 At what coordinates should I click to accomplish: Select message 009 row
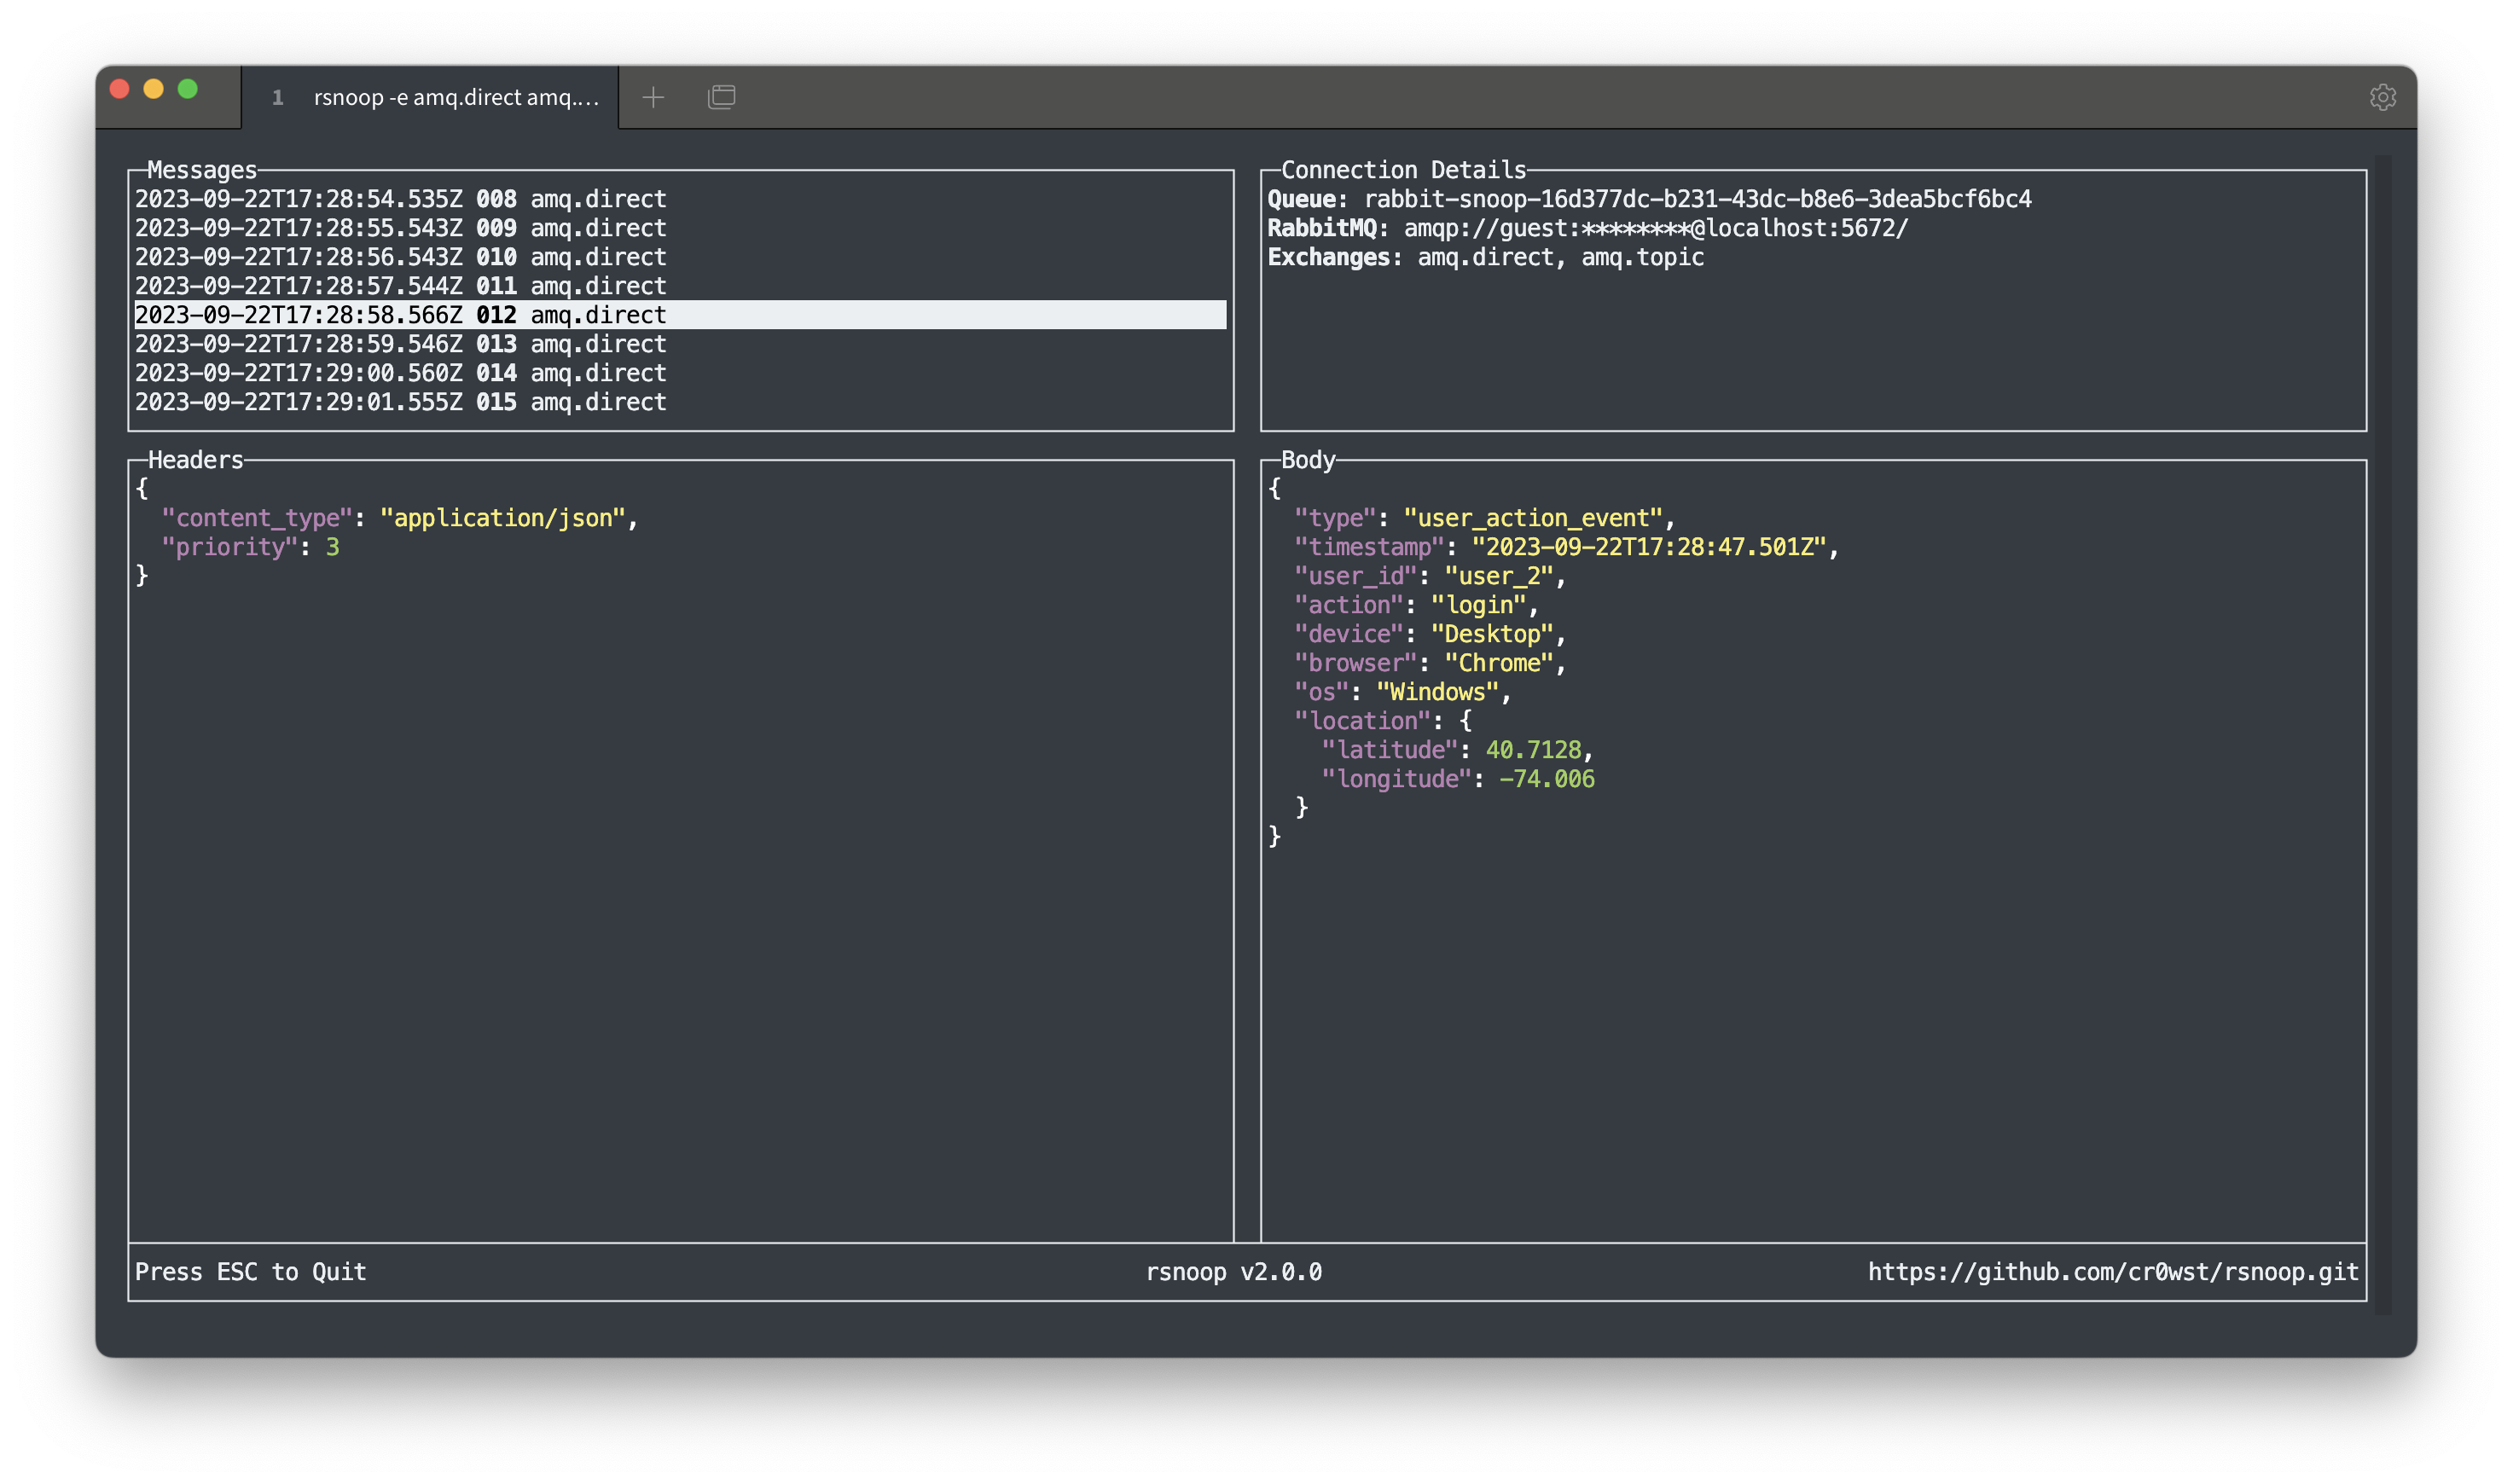(x=400, y=228)
